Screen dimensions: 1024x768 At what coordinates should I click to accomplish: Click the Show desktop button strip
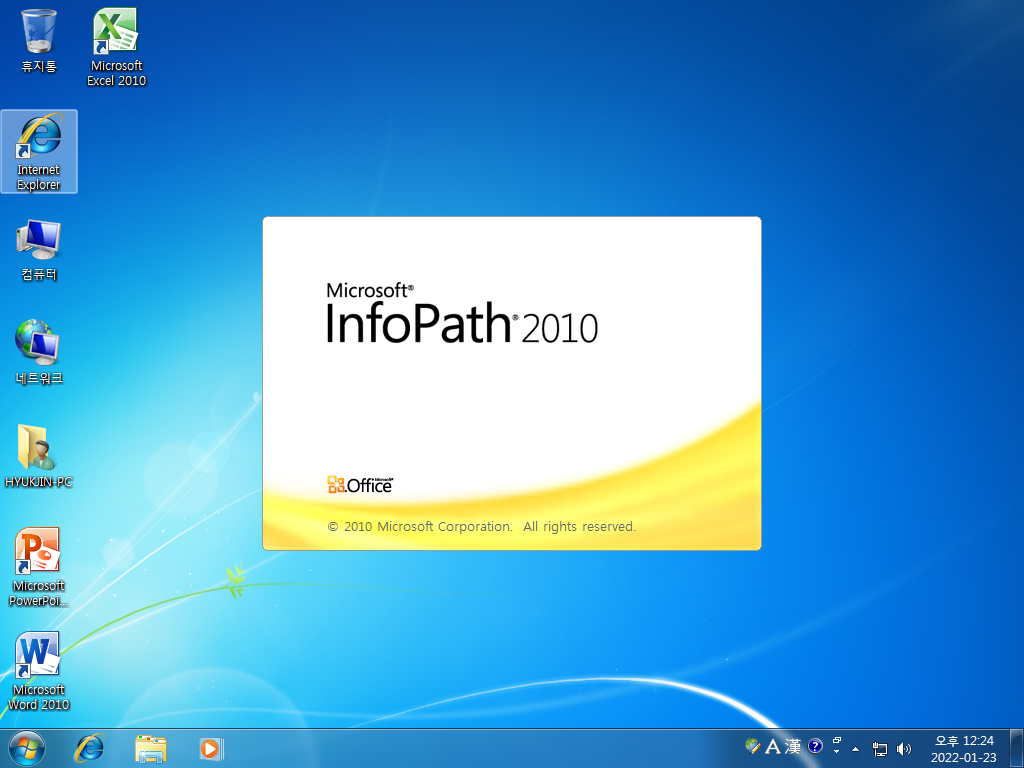coord(1017,748)
